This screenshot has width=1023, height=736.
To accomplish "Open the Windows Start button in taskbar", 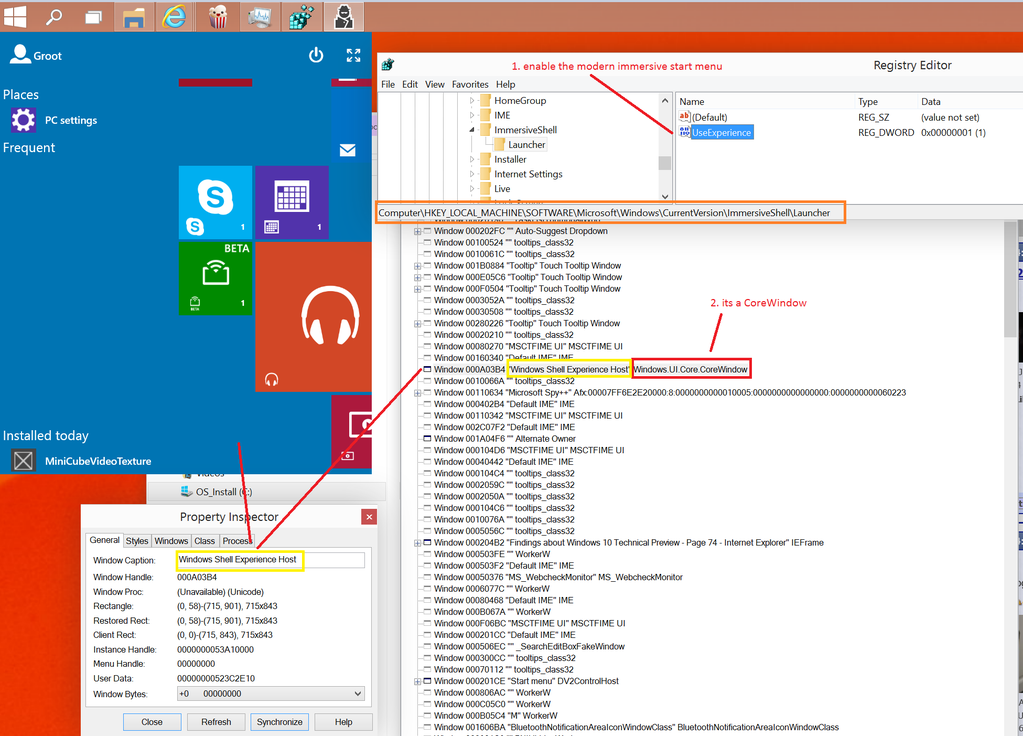I will [x=14, y=16].
